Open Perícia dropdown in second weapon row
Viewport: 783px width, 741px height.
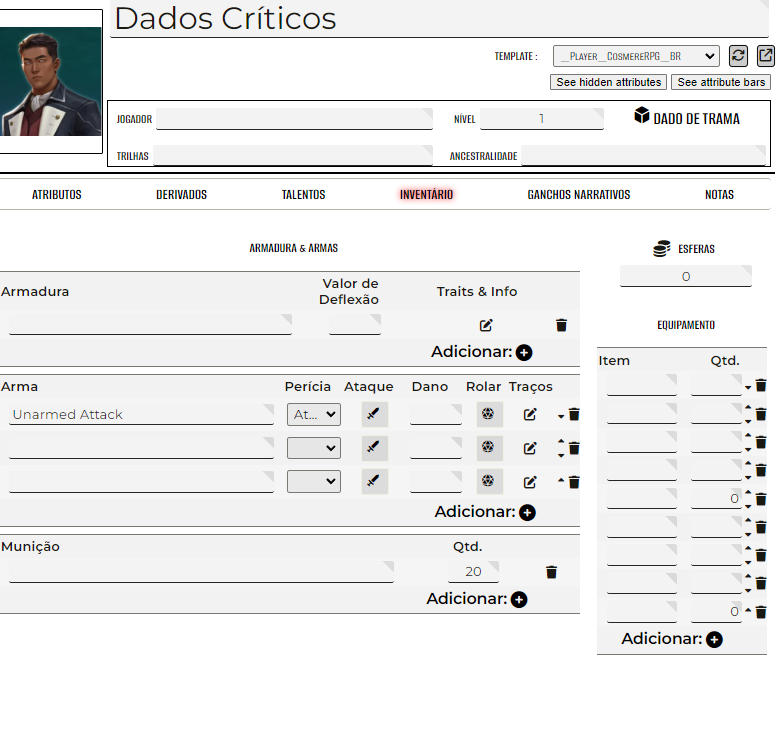(x=314, y=448)
